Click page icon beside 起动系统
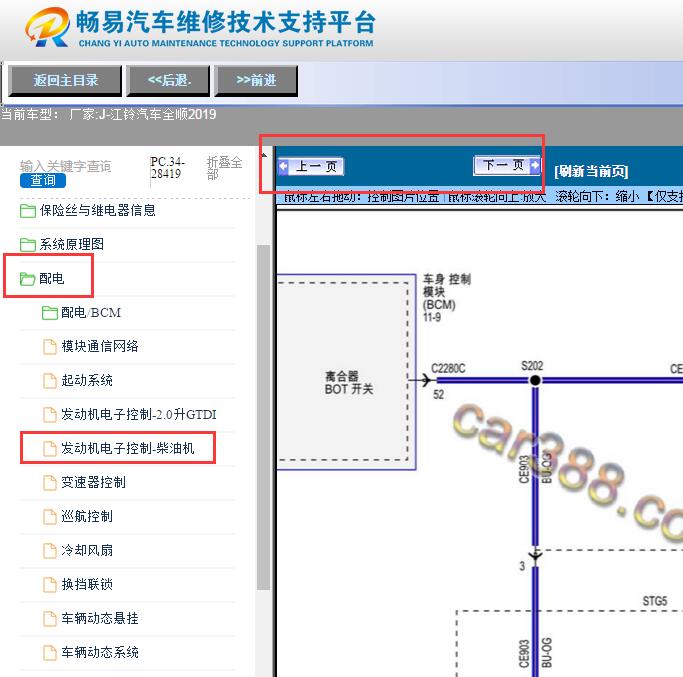 [x=50, y=381]
